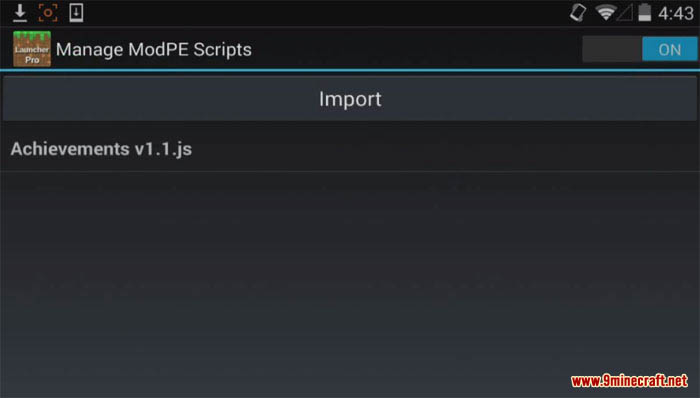Tap the dark side of the ModPE switch
The width and height of the screenshot is (700, 398).
[x=612, y=49]
